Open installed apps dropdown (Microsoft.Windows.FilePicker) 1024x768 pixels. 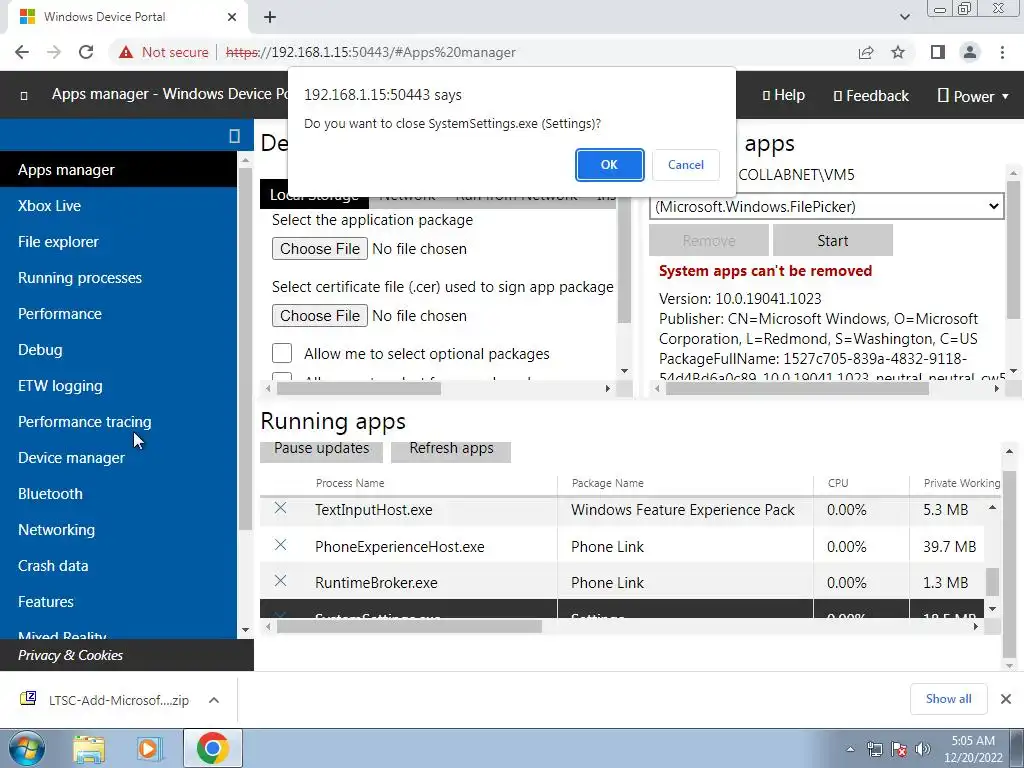[x=826, y=206]
